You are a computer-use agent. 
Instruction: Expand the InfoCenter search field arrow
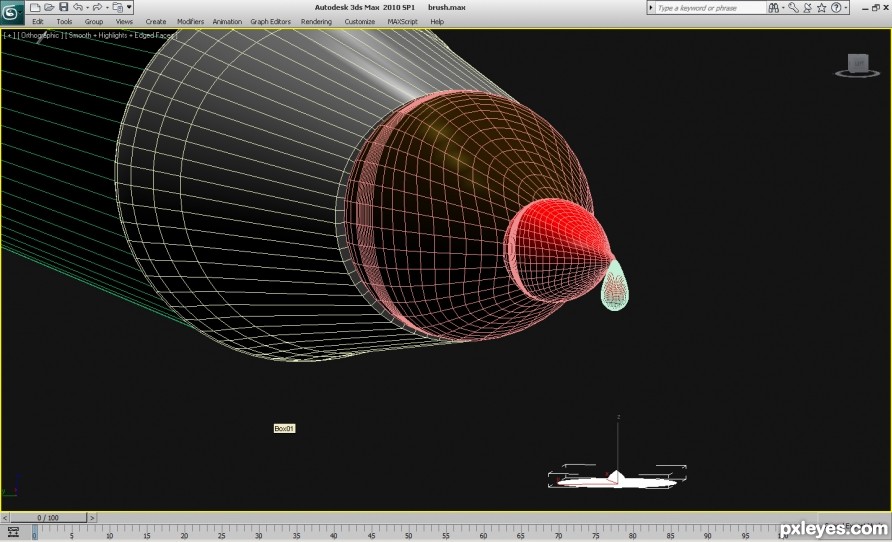tap(651, 8)
